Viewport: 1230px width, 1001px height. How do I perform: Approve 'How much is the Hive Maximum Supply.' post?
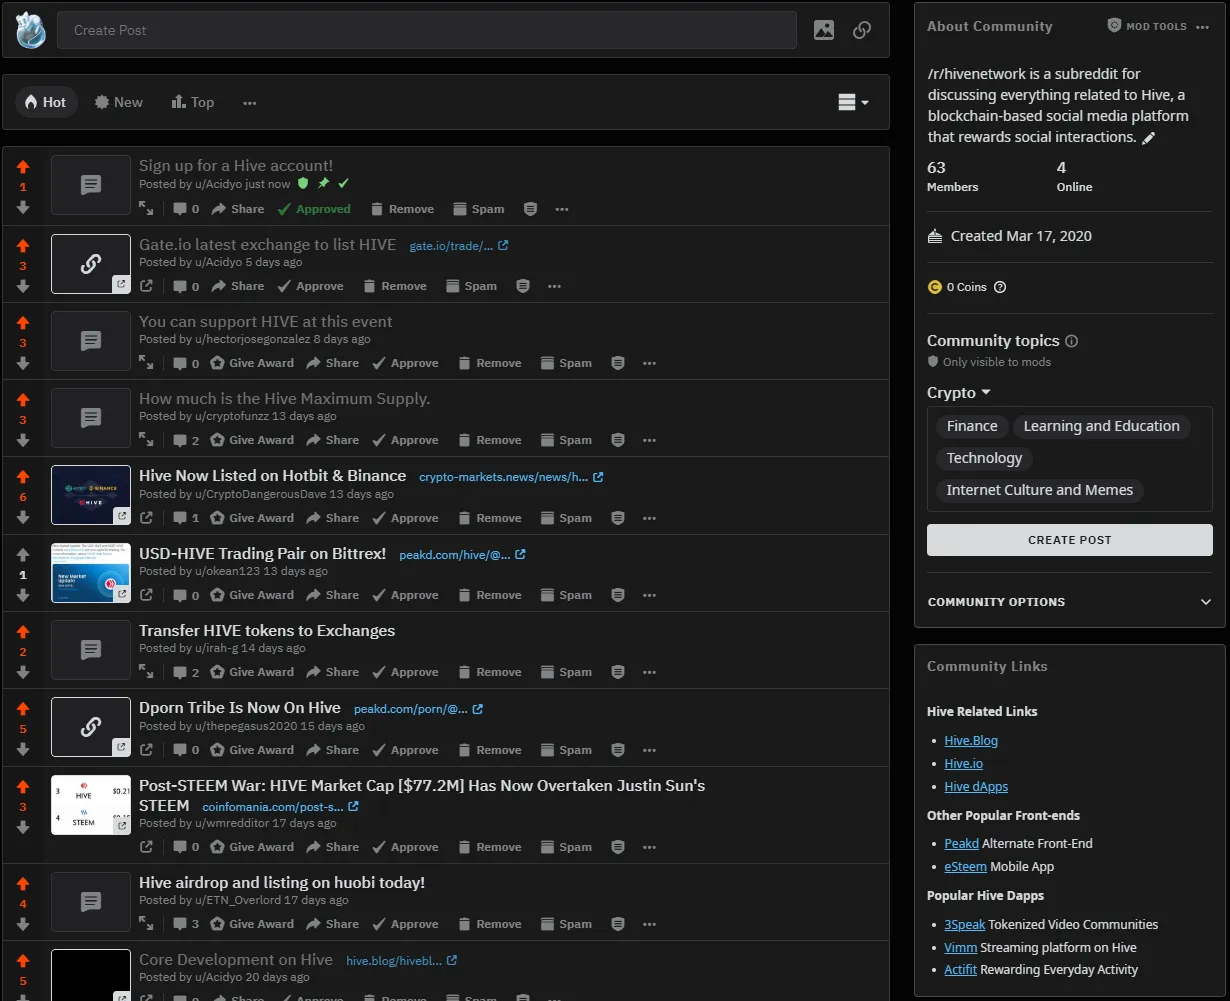tap(405, 440)
